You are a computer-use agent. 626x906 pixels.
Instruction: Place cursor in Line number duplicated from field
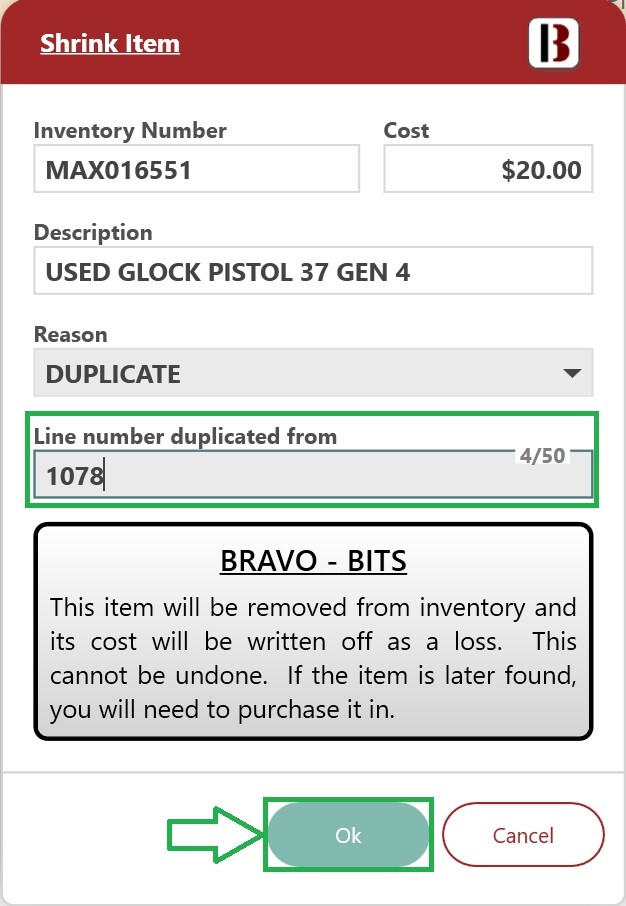313,475
